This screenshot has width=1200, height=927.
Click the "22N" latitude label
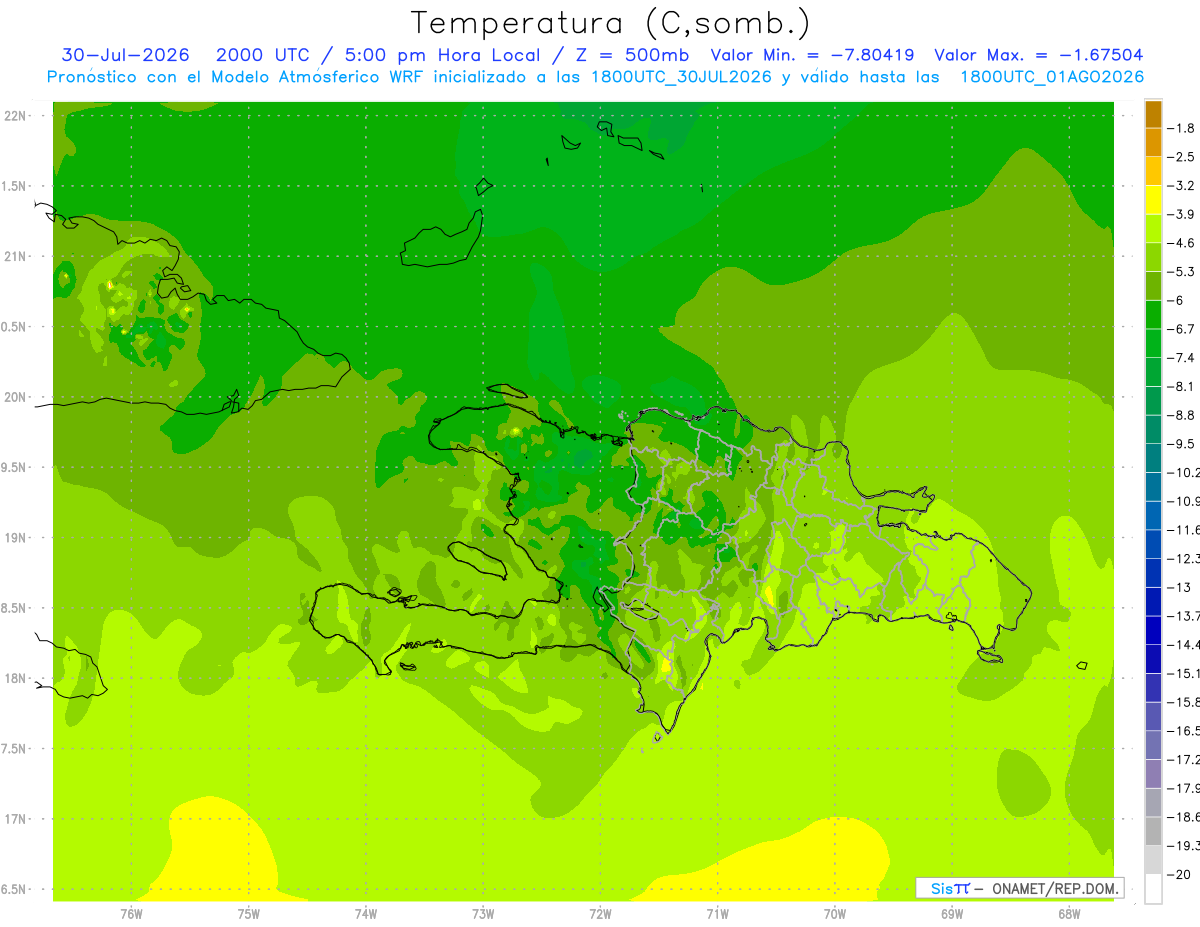[x=16, y=116]
